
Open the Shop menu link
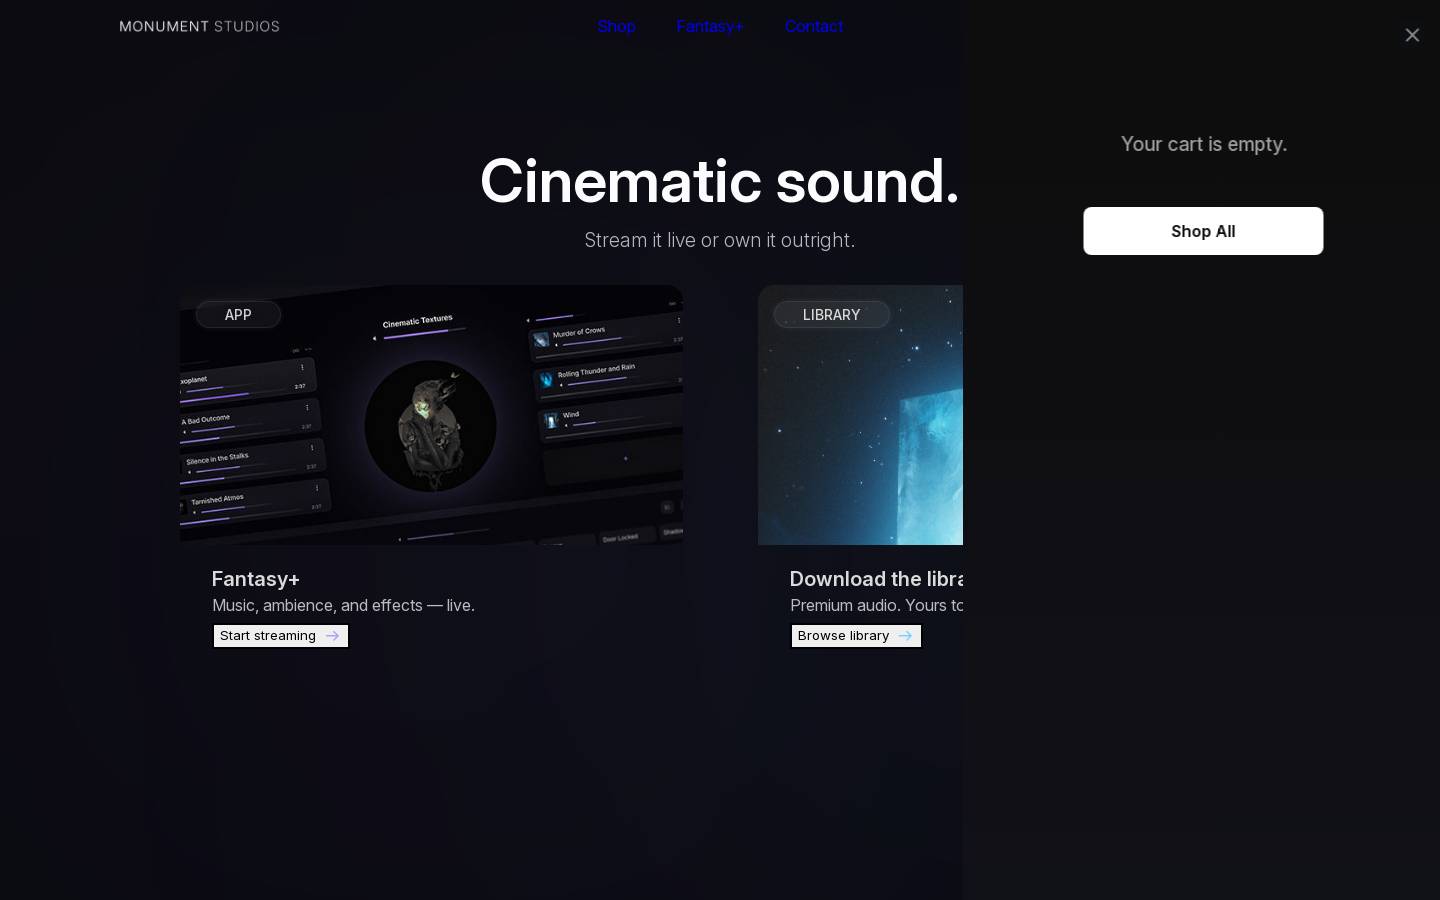[616, 26]
